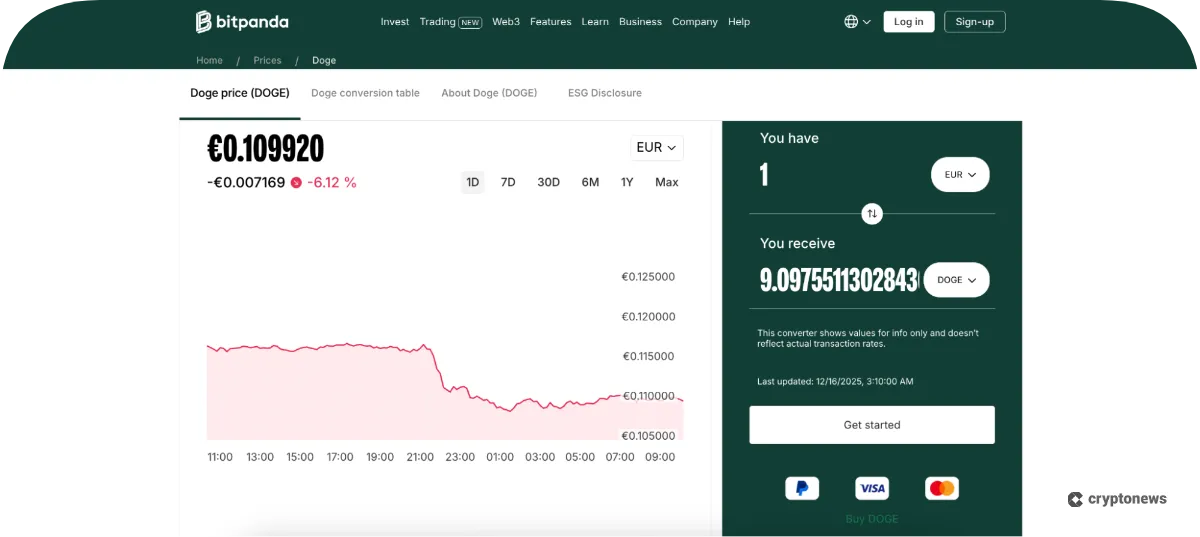This screenshot has width=1200, height=537.
Task: Select the 30D chart range
Action: coord(549,182)
